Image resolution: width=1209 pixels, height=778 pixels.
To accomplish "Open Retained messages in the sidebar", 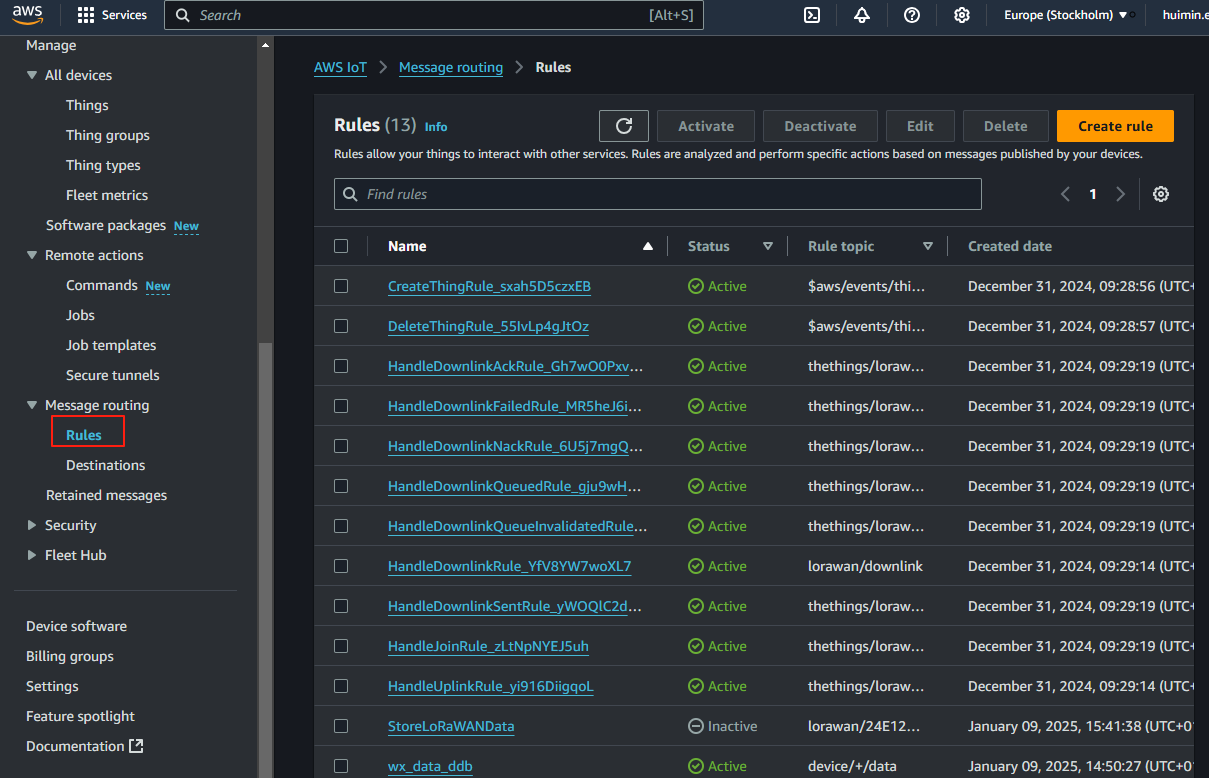I will click(x=106, y=495).
